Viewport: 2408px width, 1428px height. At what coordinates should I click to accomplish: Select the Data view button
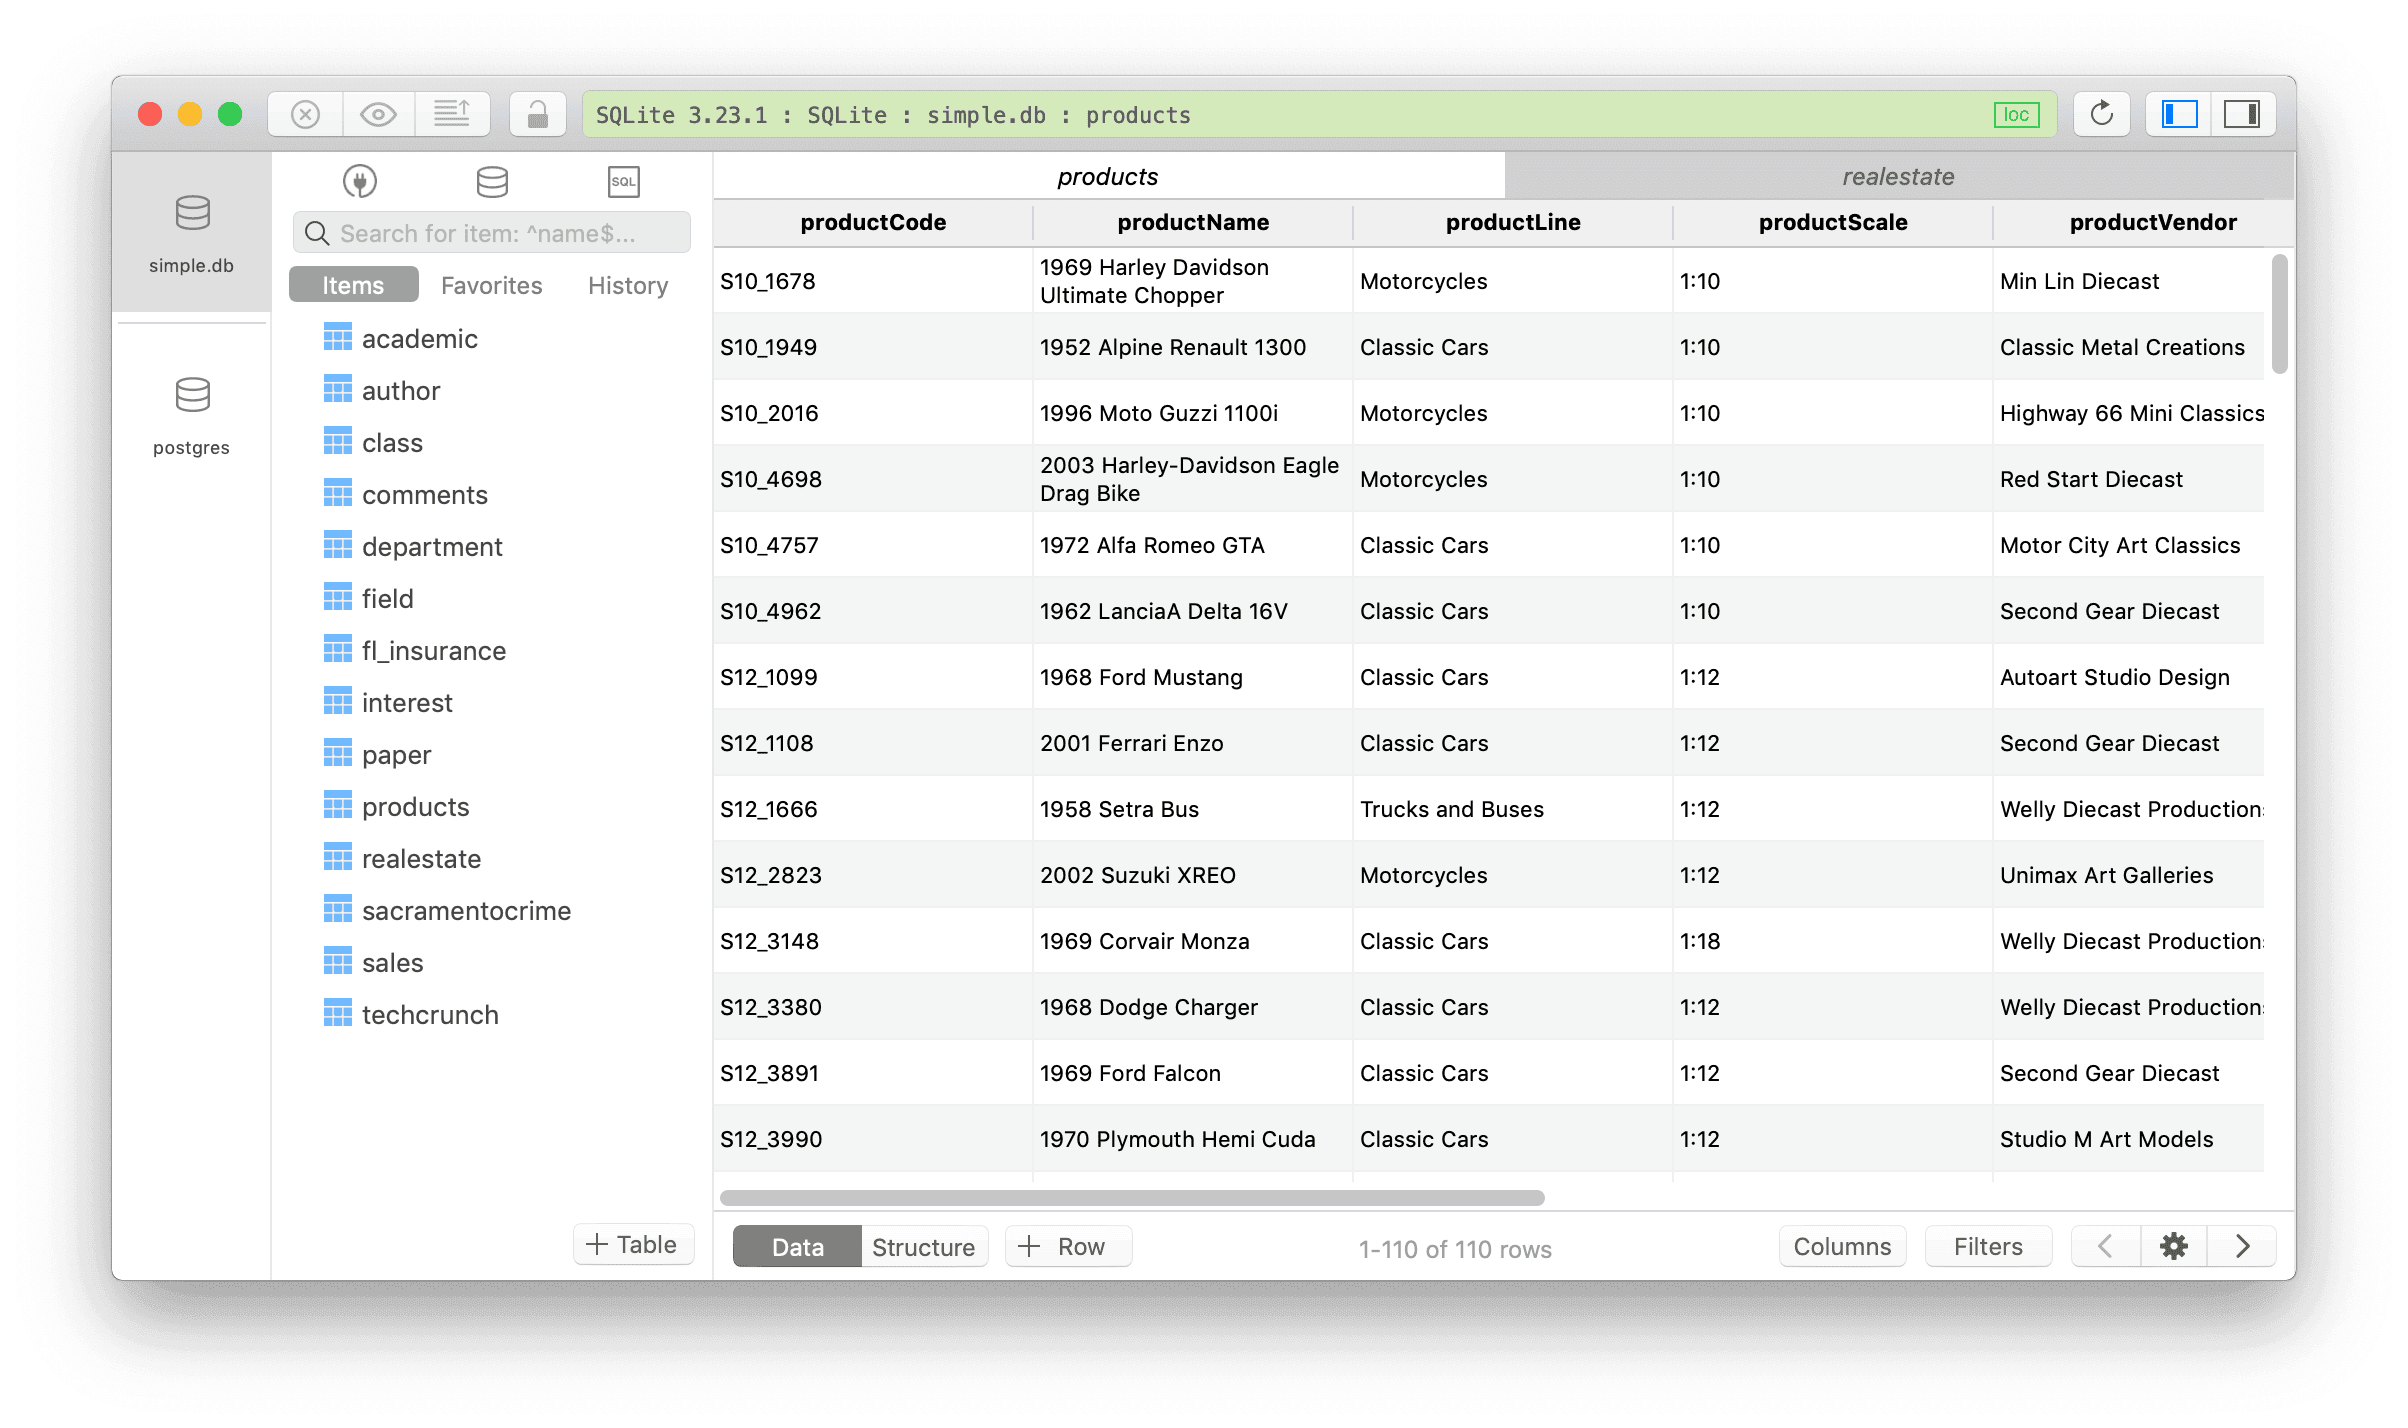tap(797, 1247)
